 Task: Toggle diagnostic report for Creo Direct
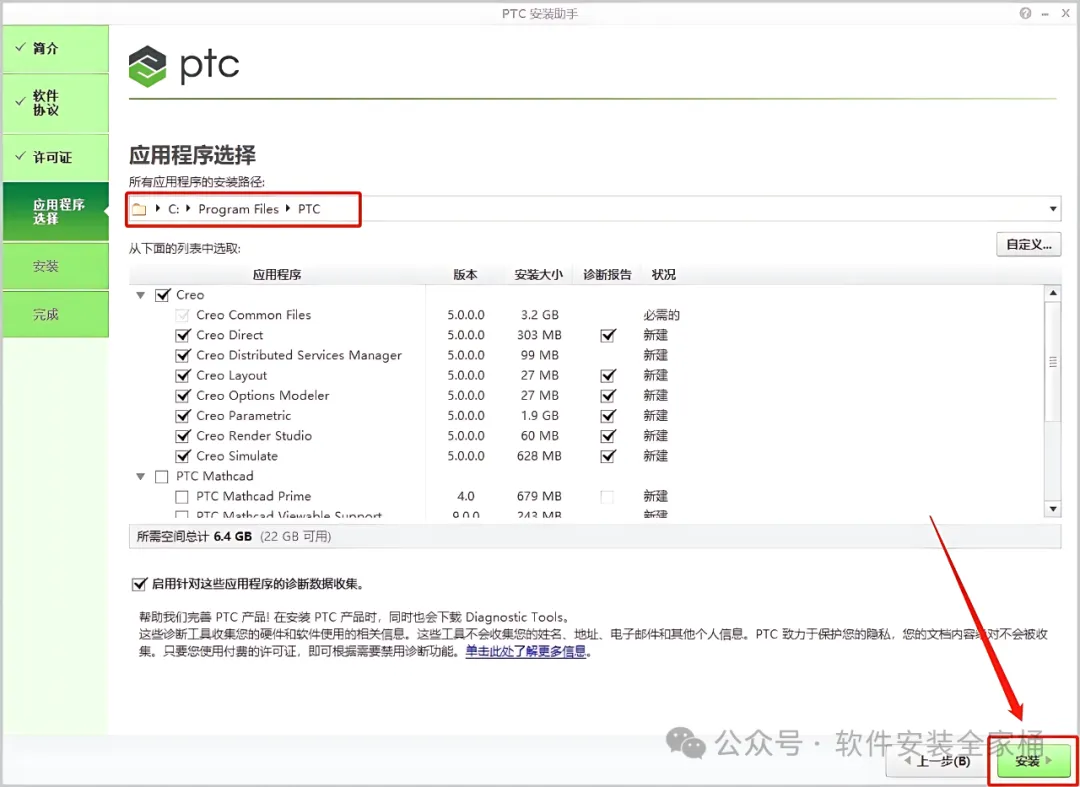pos(608,336)
